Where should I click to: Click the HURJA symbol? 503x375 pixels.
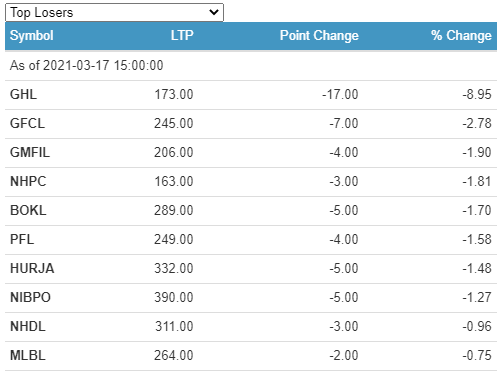tap(32, 268)
